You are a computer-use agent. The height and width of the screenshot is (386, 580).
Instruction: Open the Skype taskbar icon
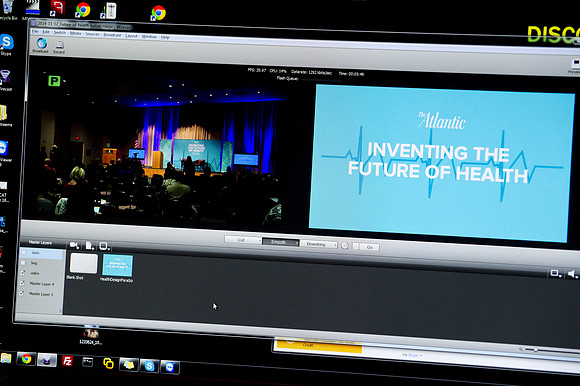(x=149, y=366)
